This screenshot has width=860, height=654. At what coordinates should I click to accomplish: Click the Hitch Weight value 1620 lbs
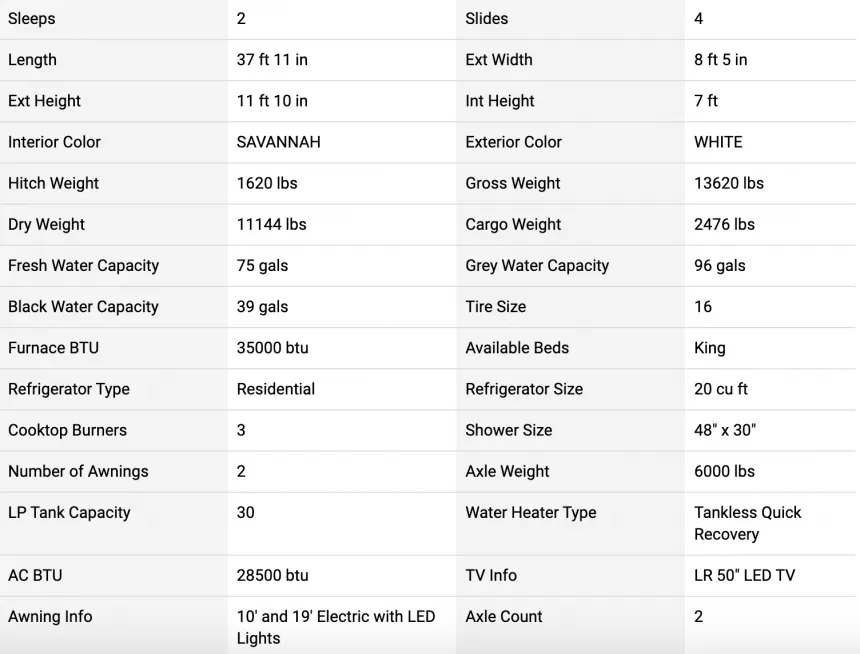coord(267,183)
